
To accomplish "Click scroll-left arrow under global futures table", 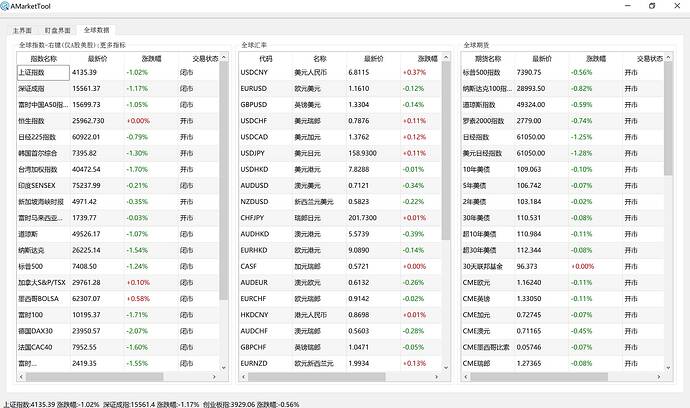I will coord(466,377).
